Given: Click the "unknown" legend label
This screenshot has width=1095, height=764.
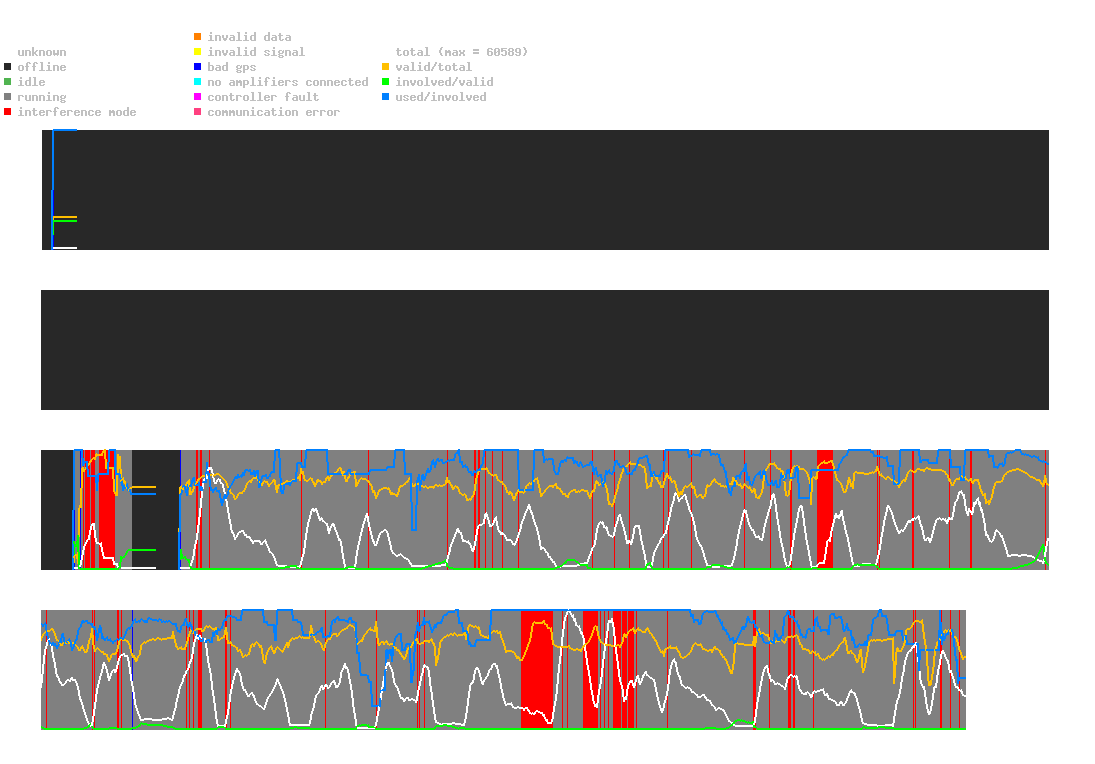Looking at the screenshot, I should (42, 52).
